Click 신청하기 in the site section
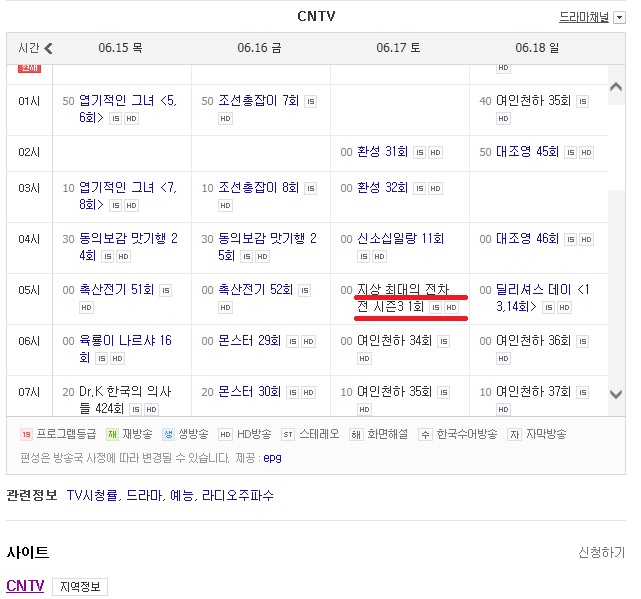 click(601, 552)
